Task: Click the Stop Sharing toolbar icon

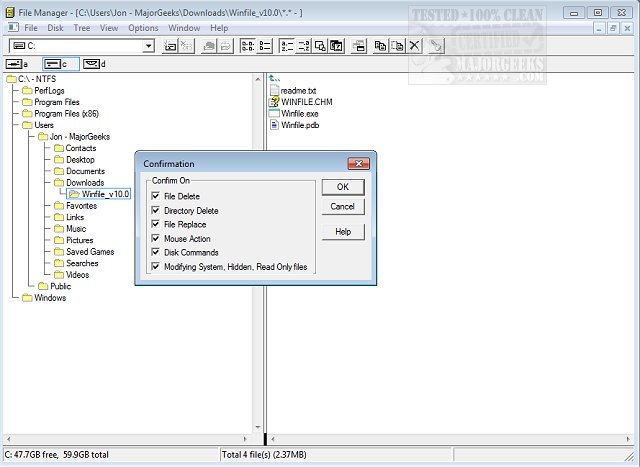Action: [x=225, y=46]
